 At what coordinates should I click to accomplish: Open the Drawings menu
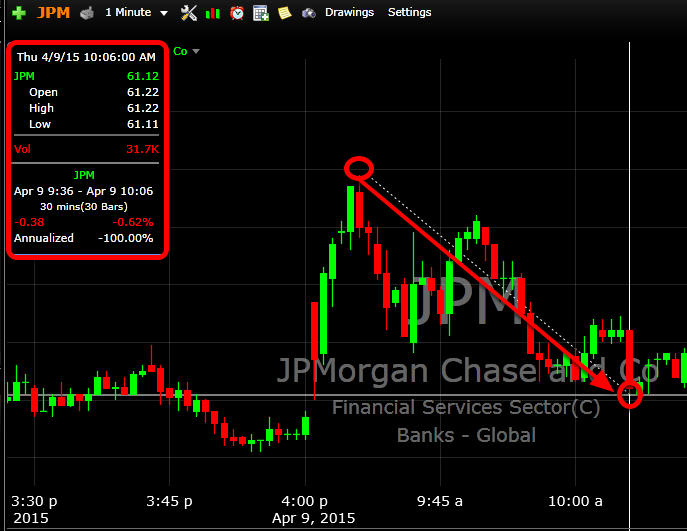(349, 12)
